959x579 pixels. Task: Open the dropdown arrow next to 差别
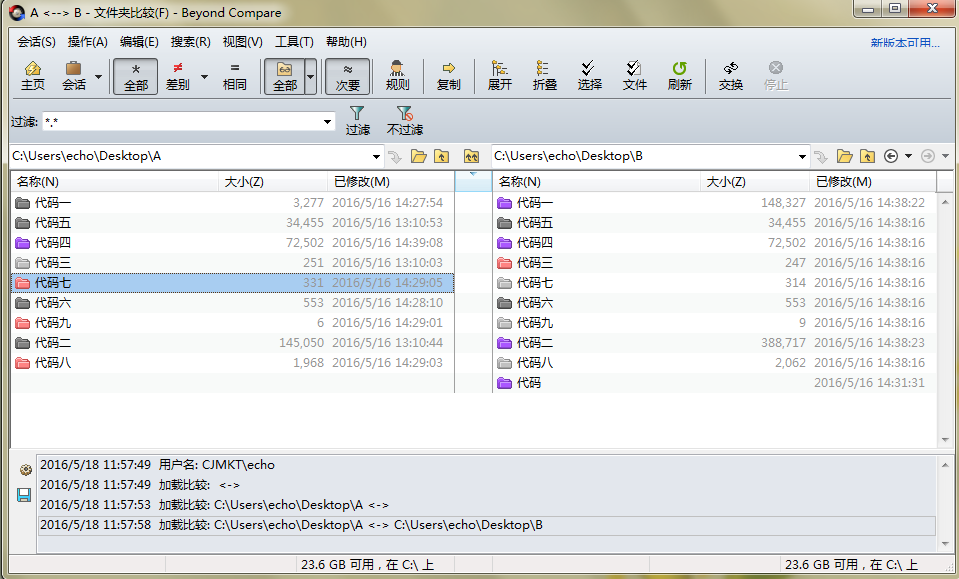[204, 76]
